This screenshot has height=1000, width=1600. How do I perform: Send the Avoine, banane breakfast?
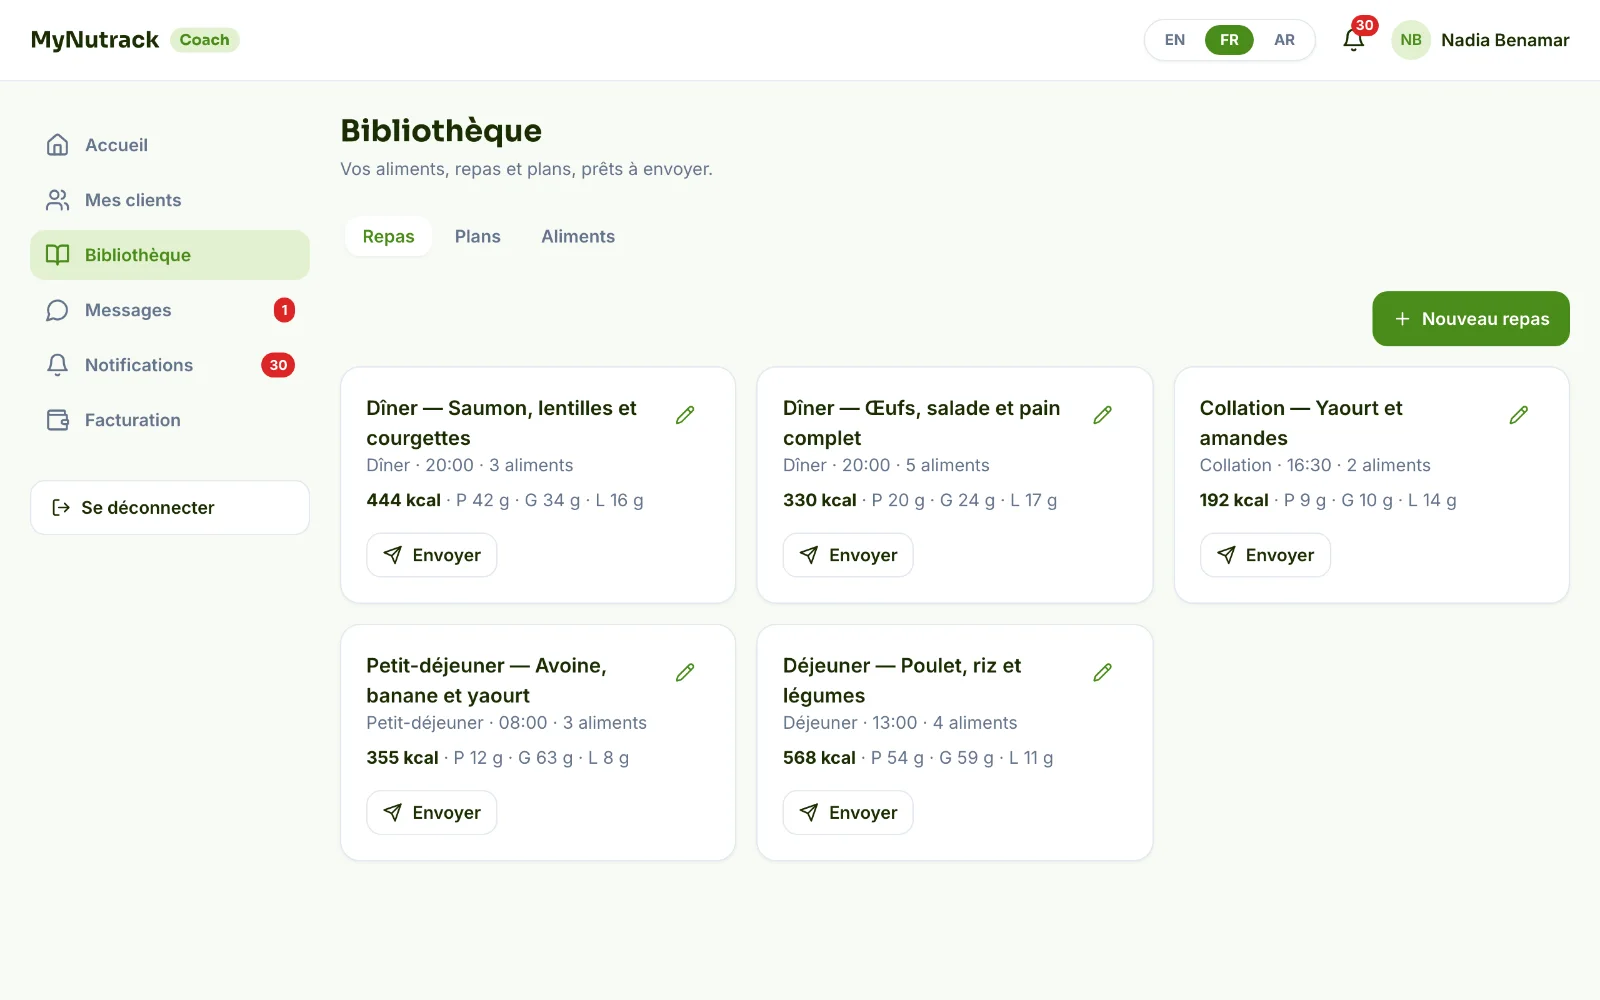(432, 813)
